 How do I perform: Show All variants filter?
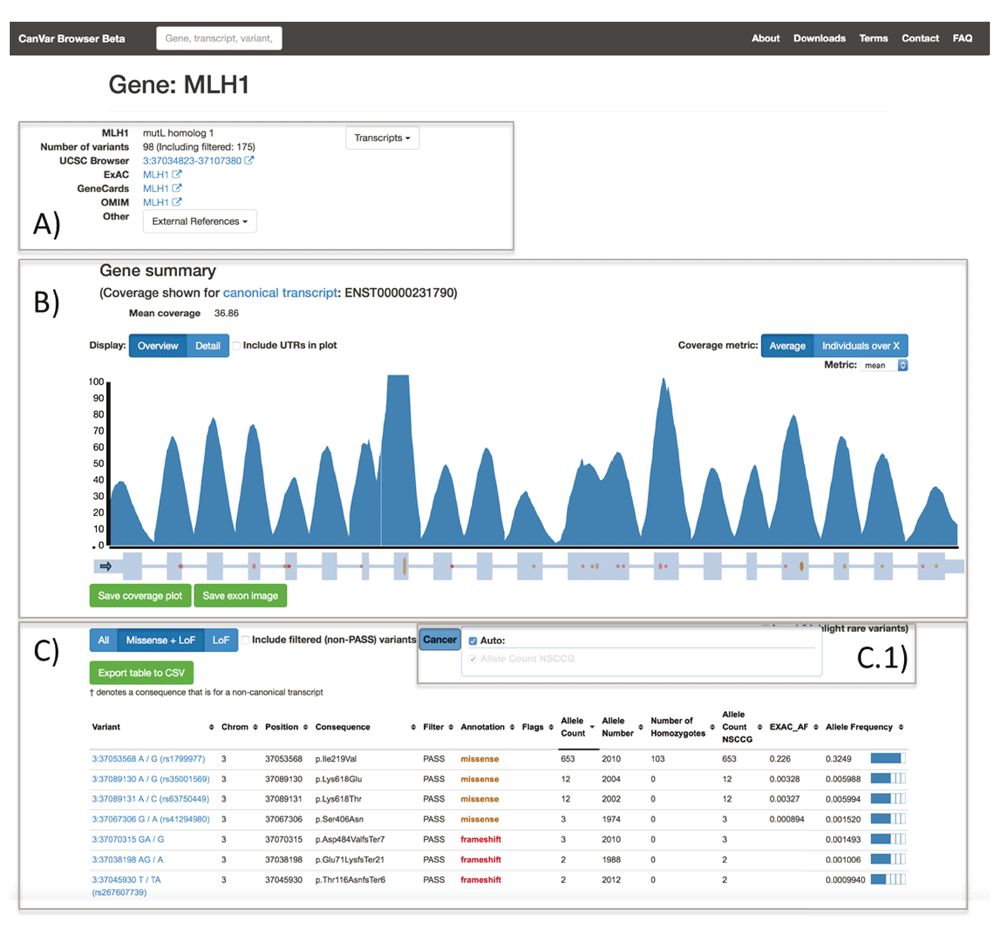click(104, 640)
